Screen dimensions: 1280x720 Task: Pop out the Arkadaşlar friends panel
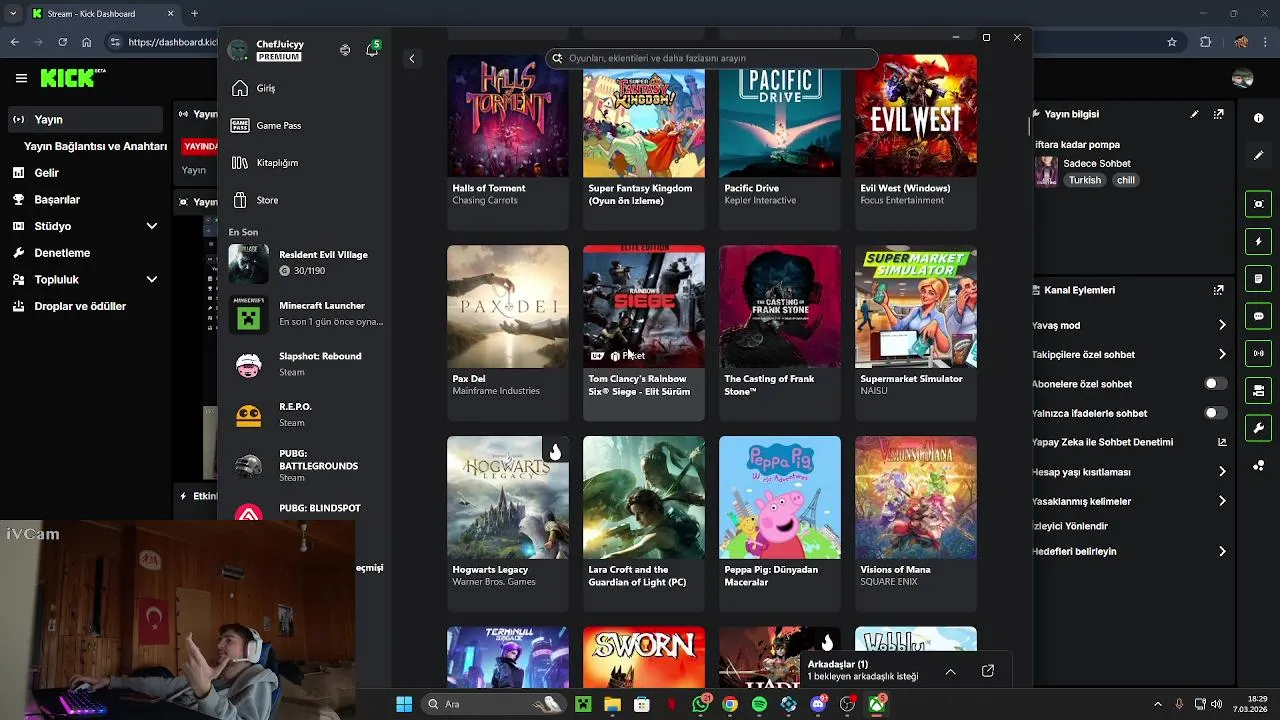click(988, 671)
